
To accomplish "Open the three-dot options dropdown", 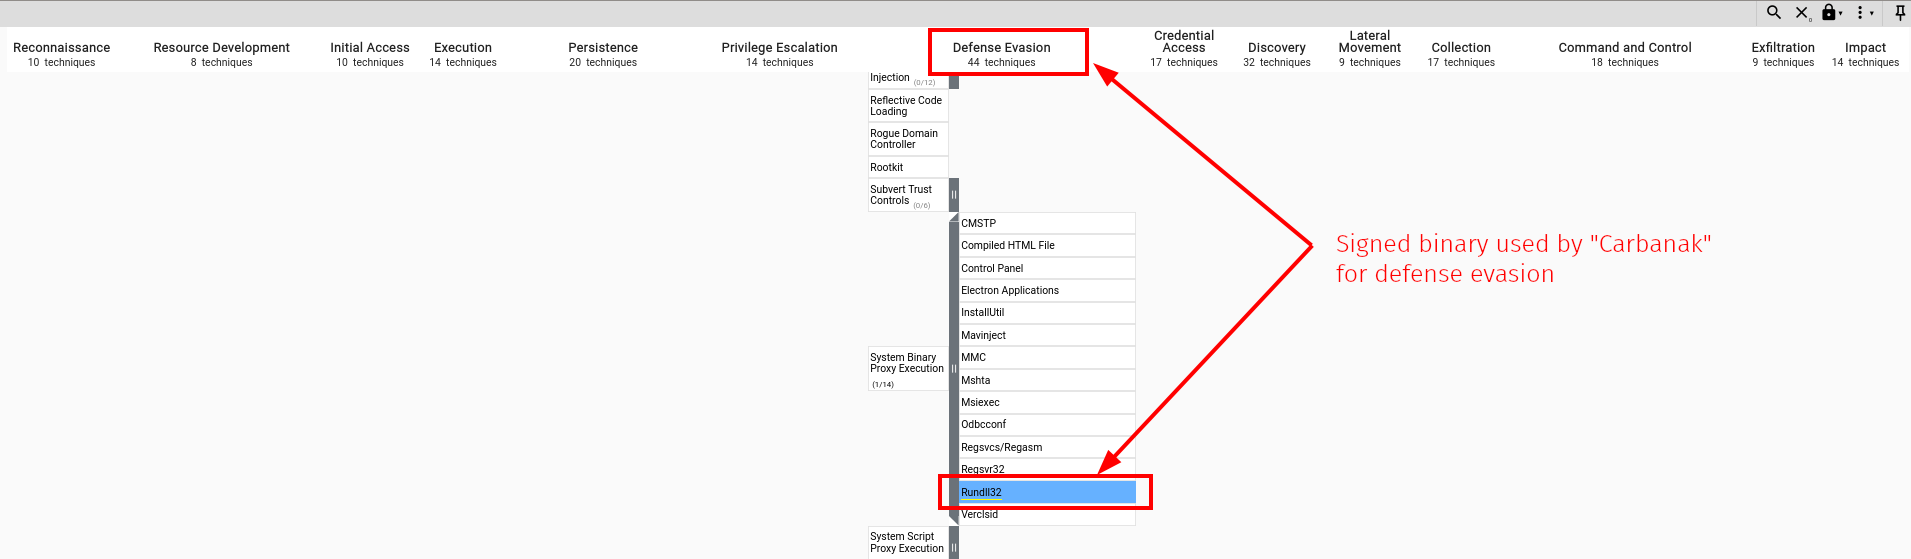I will pyautogui.click(x=1863, y=13).
